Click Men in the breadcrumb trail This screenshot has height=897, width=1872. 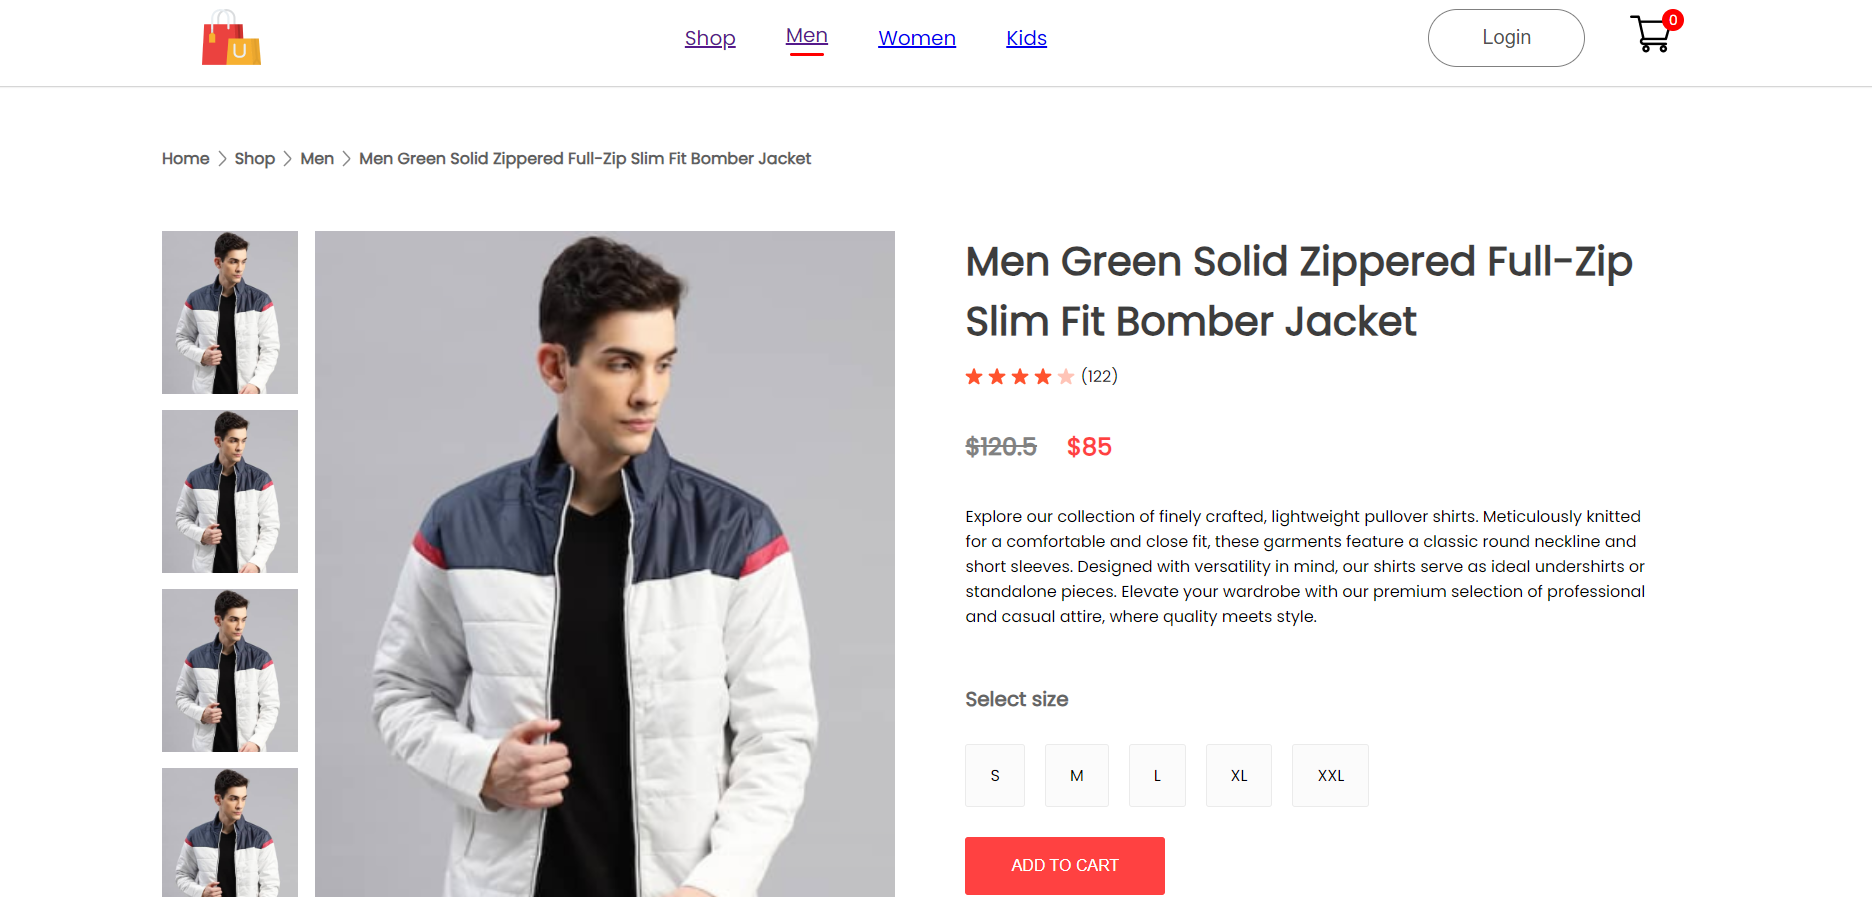coord(317,159)
